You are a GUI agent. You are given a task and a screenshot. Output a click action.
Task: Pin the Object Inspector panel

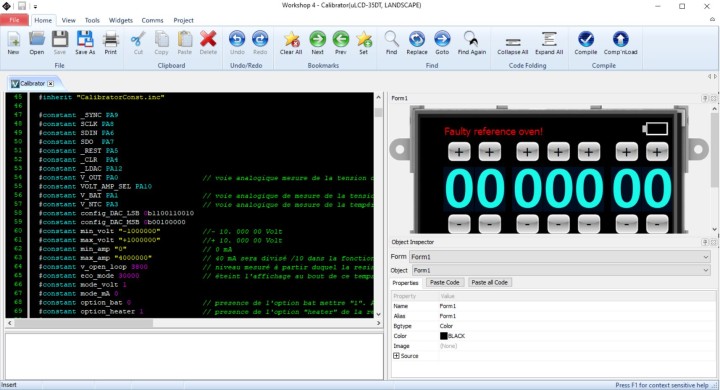[705, 242]
